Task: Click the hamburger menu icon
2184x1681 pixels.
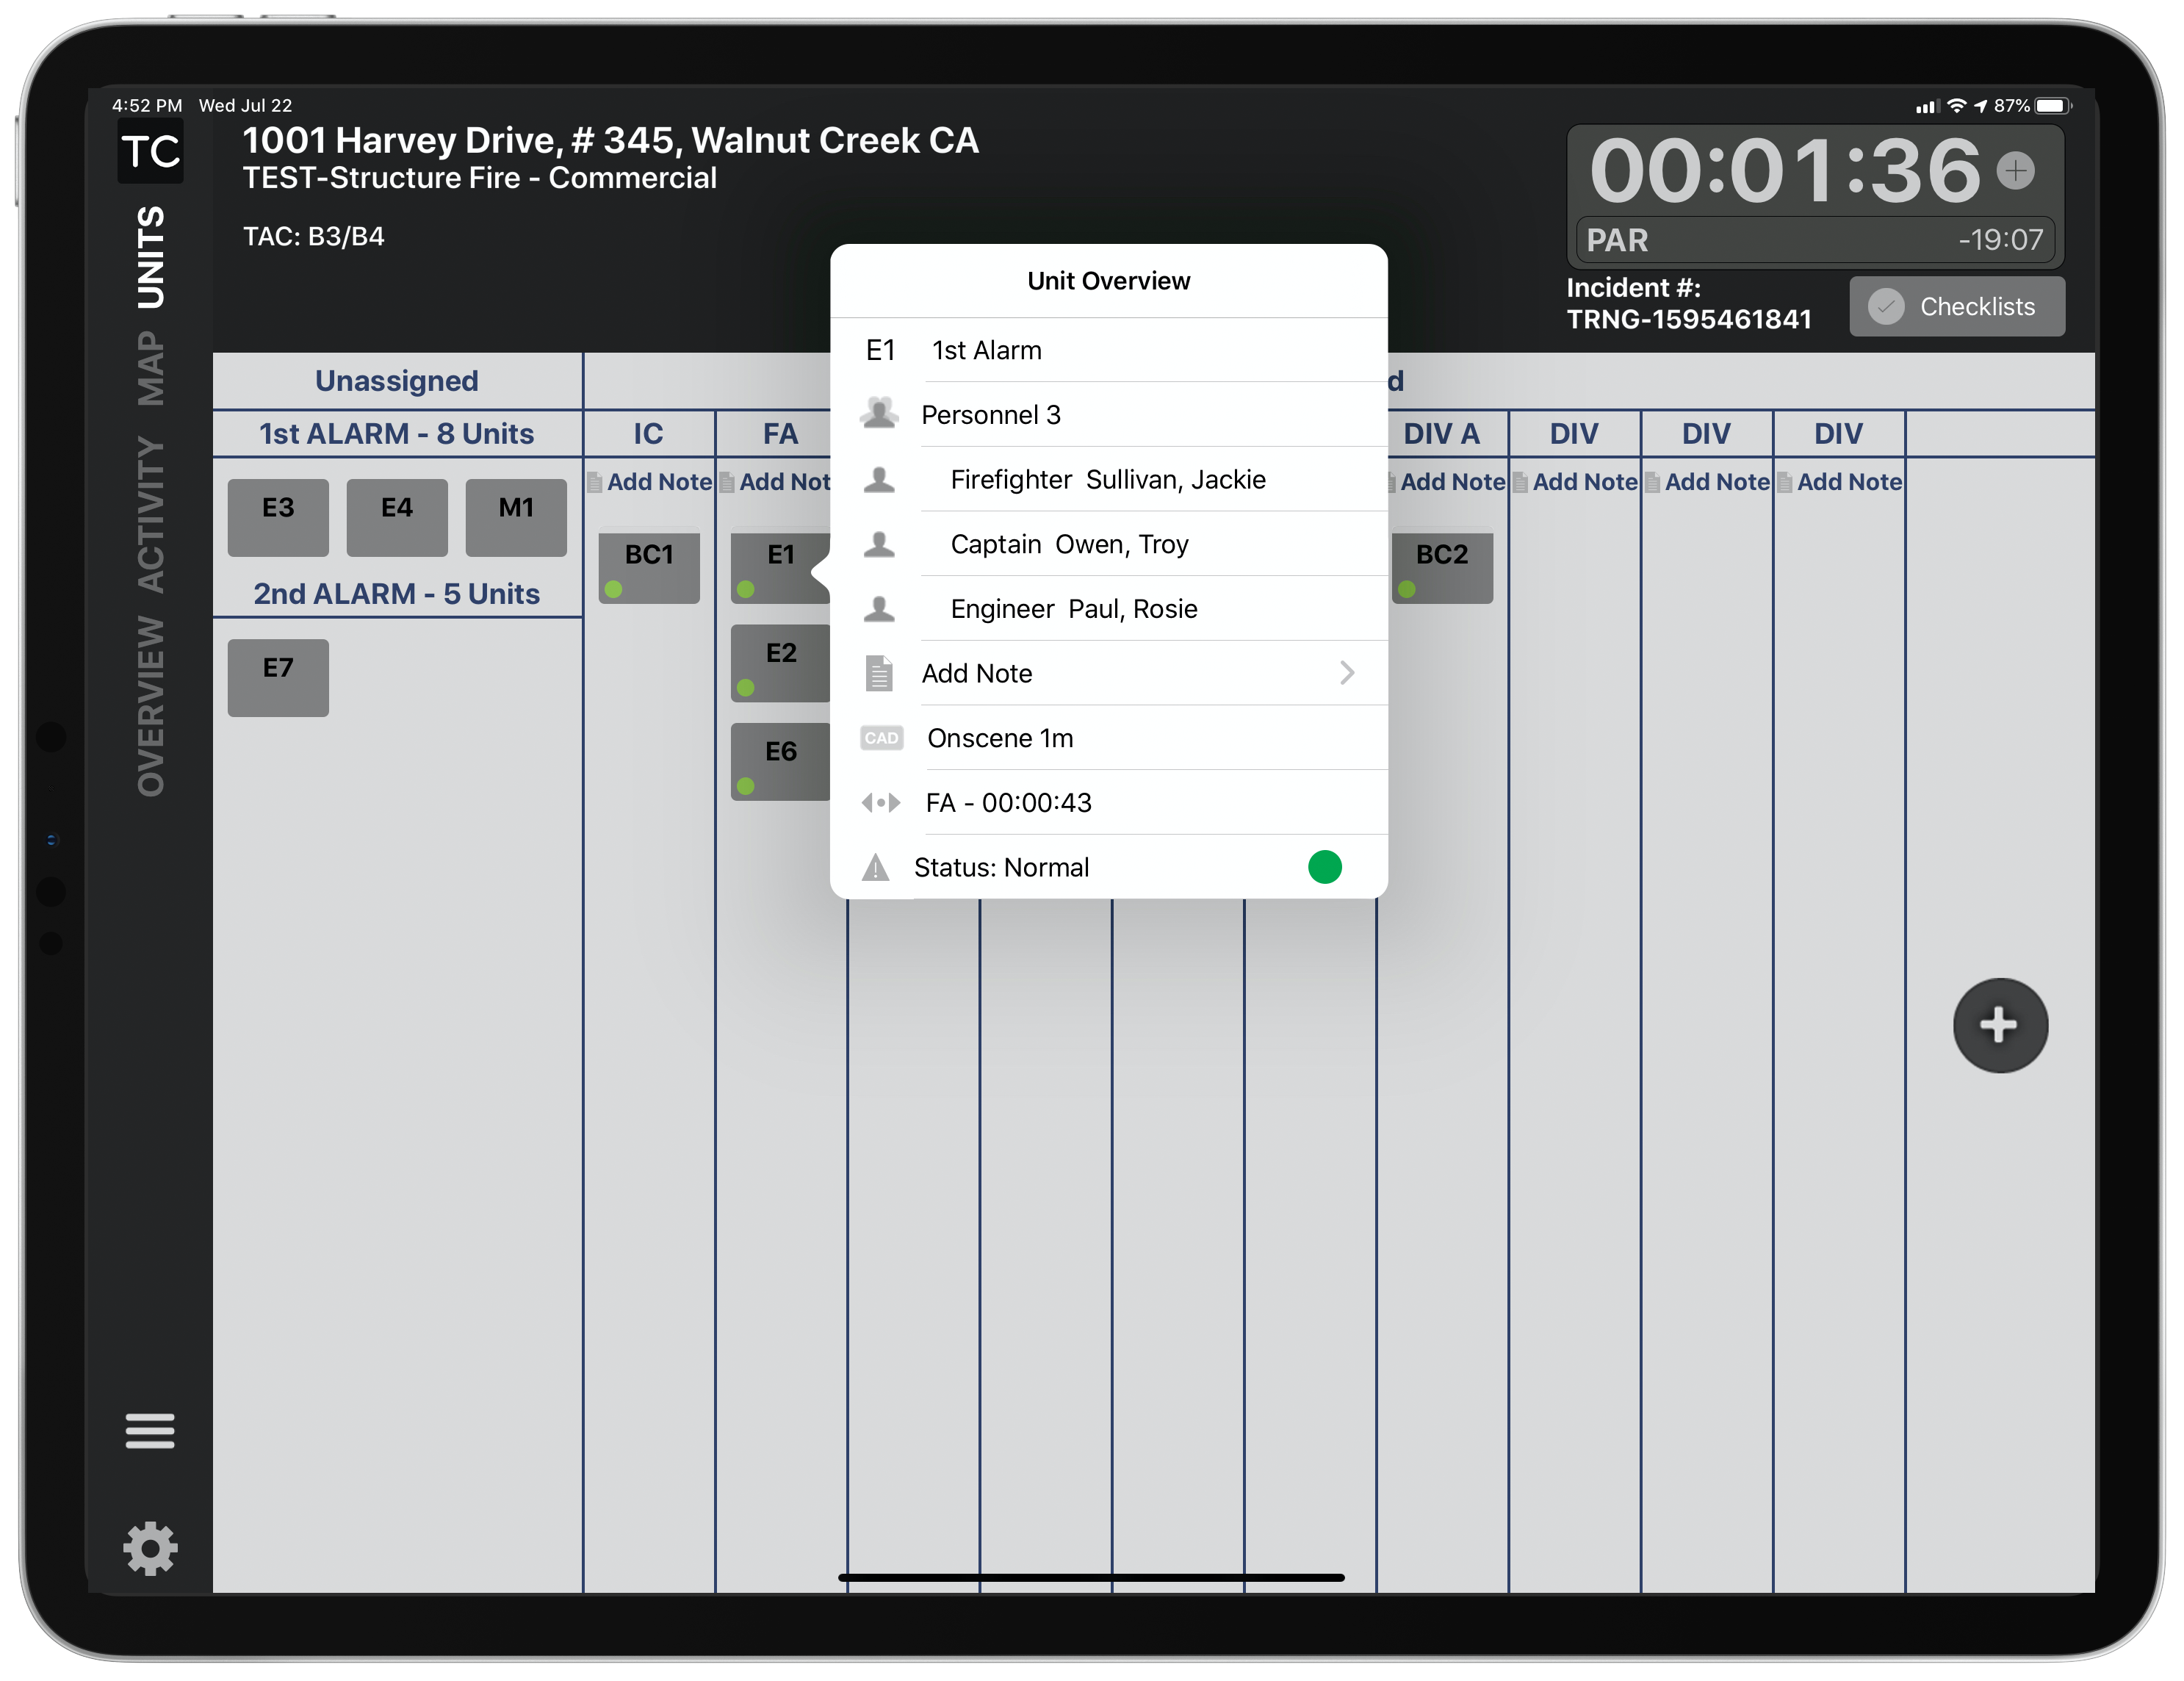Action: point(148,1425)
